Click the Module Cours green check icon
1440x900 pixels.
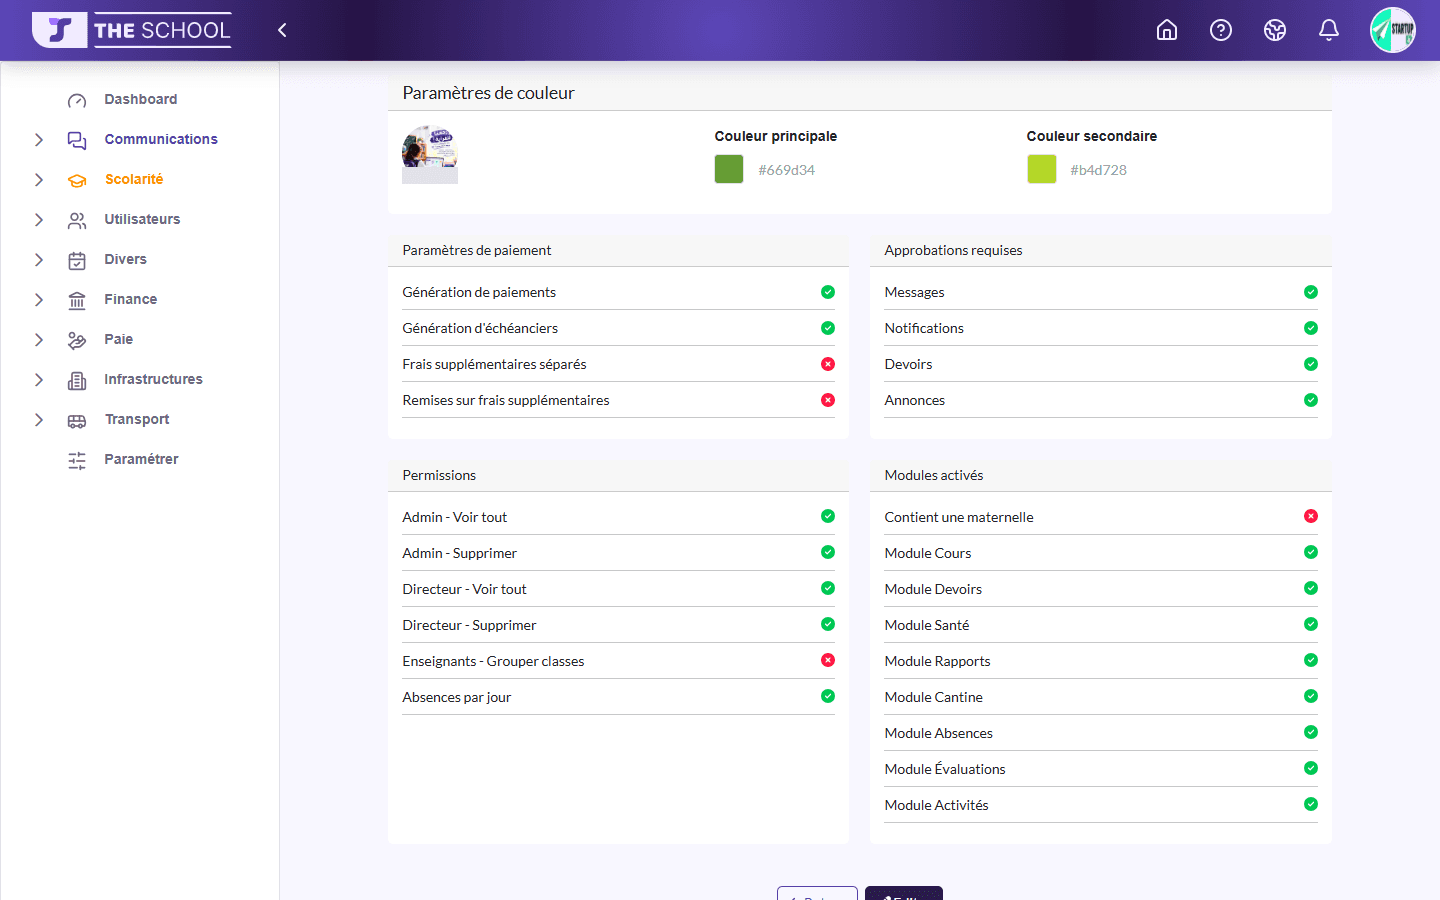click(x=1311, y=552)
